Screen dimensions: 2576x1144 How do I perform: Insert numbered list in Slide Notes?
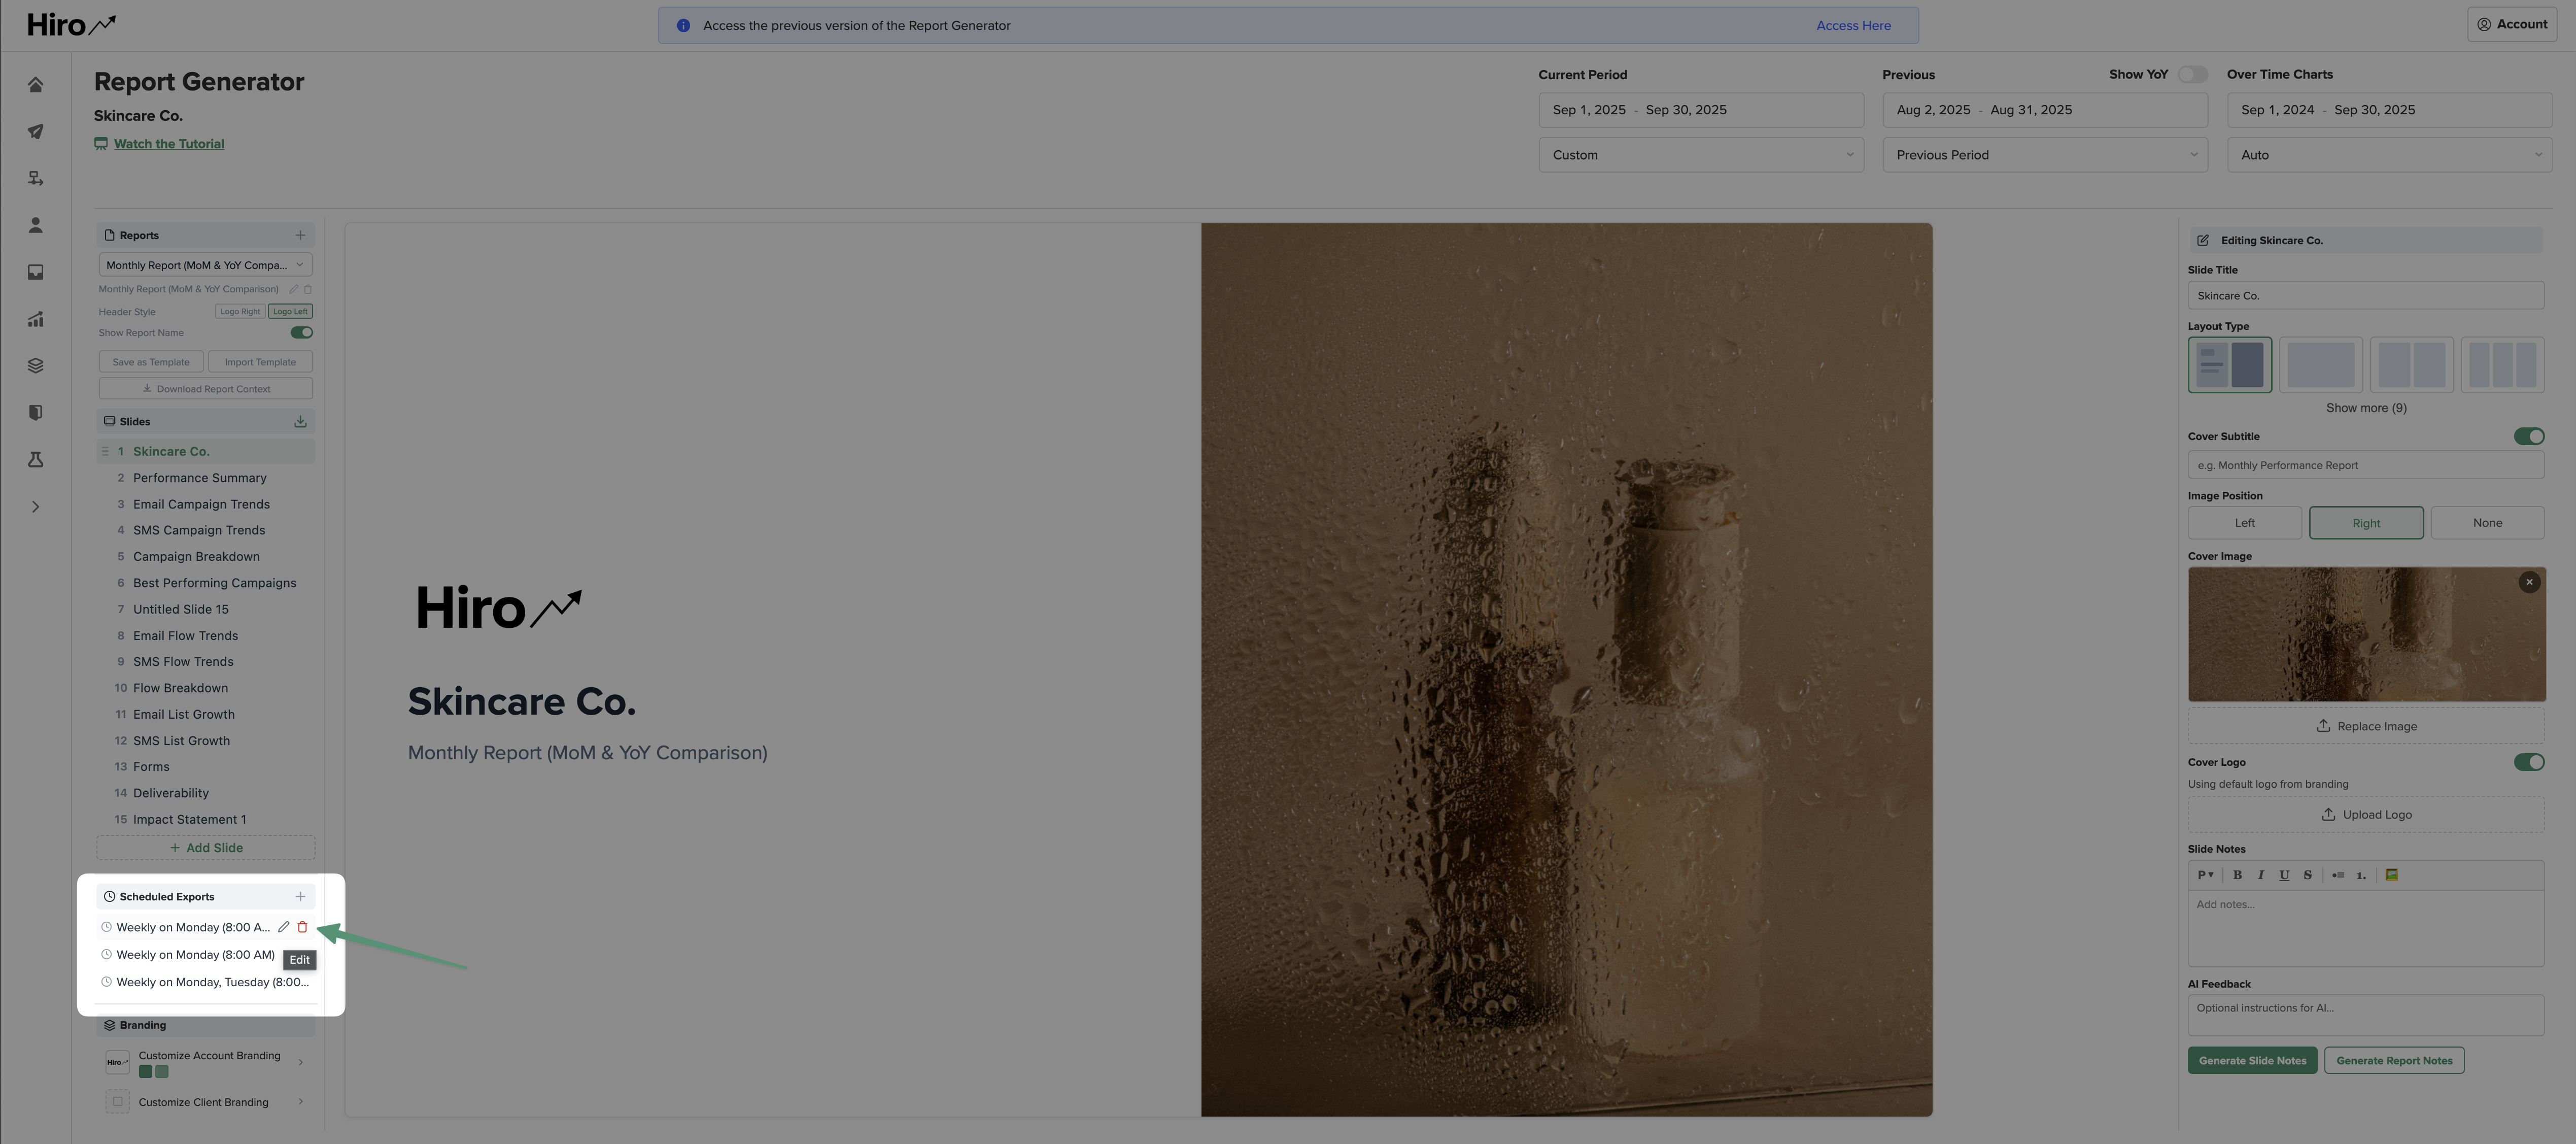pyautogui.click(x=2361, y=875)
